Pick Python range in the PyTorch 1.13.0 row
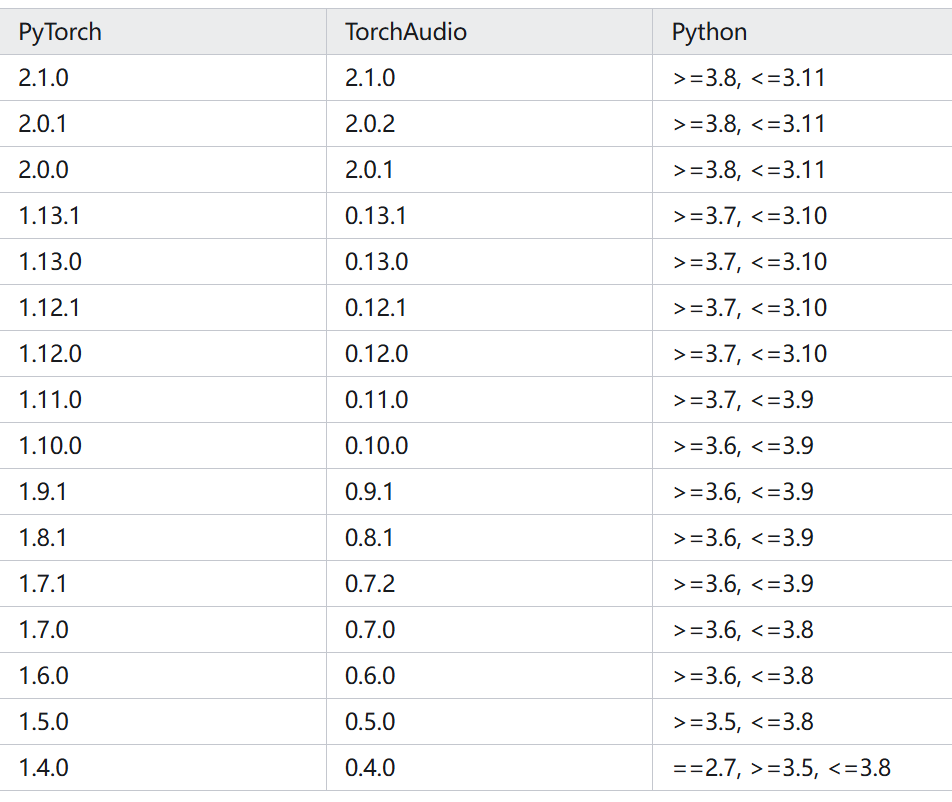This screenshot has height=802, width=952. point(802,262)
